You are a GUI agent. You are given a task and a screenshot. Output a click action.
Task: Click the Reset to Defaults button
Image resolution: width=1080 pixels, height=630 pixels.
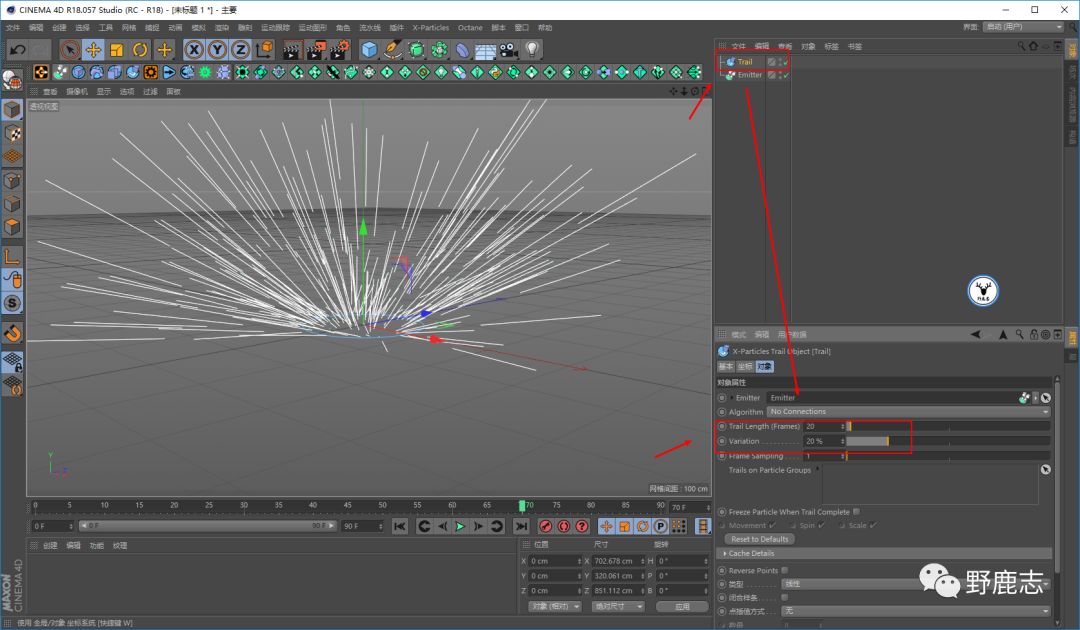click(760, 539)
